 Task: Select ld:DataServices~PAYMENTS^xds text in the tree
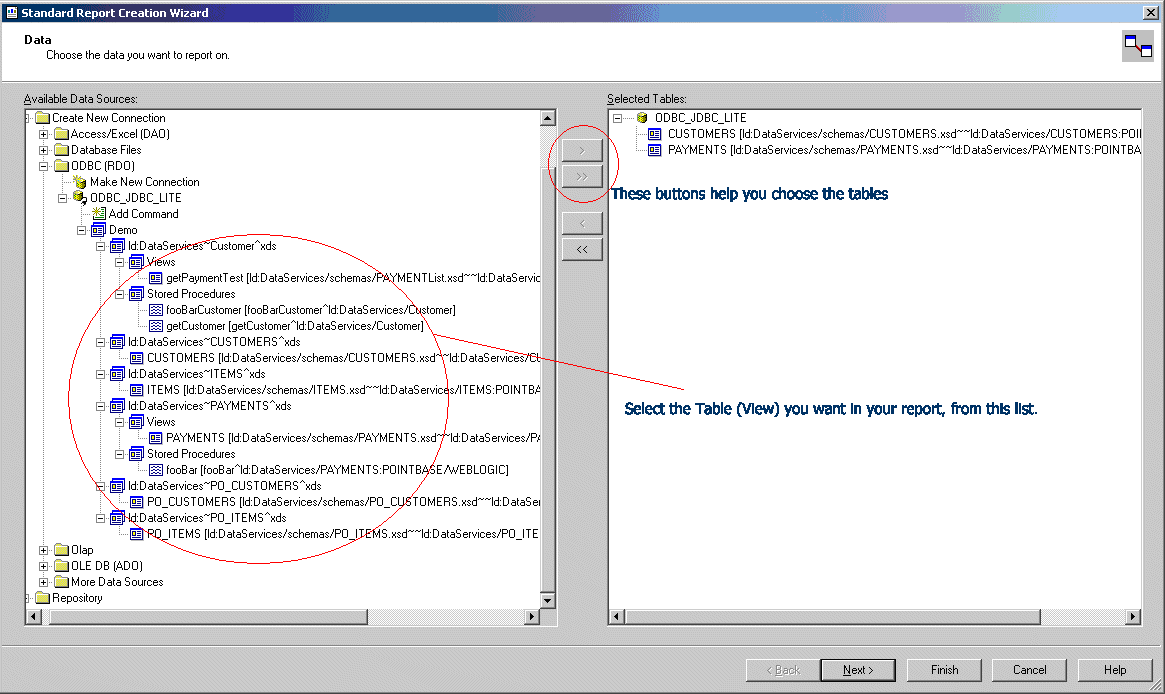(210, 406)
